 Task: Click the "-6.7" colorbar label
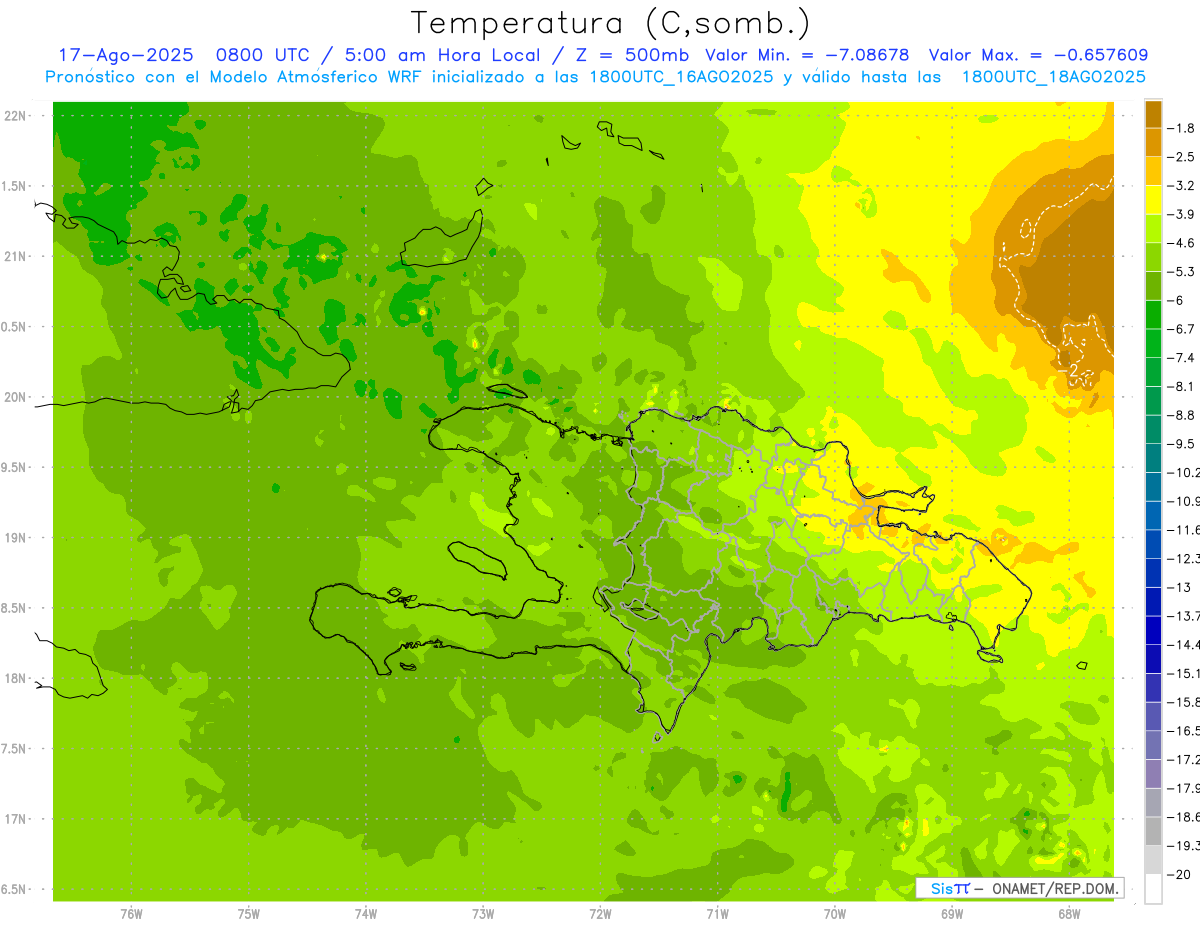1183,329
